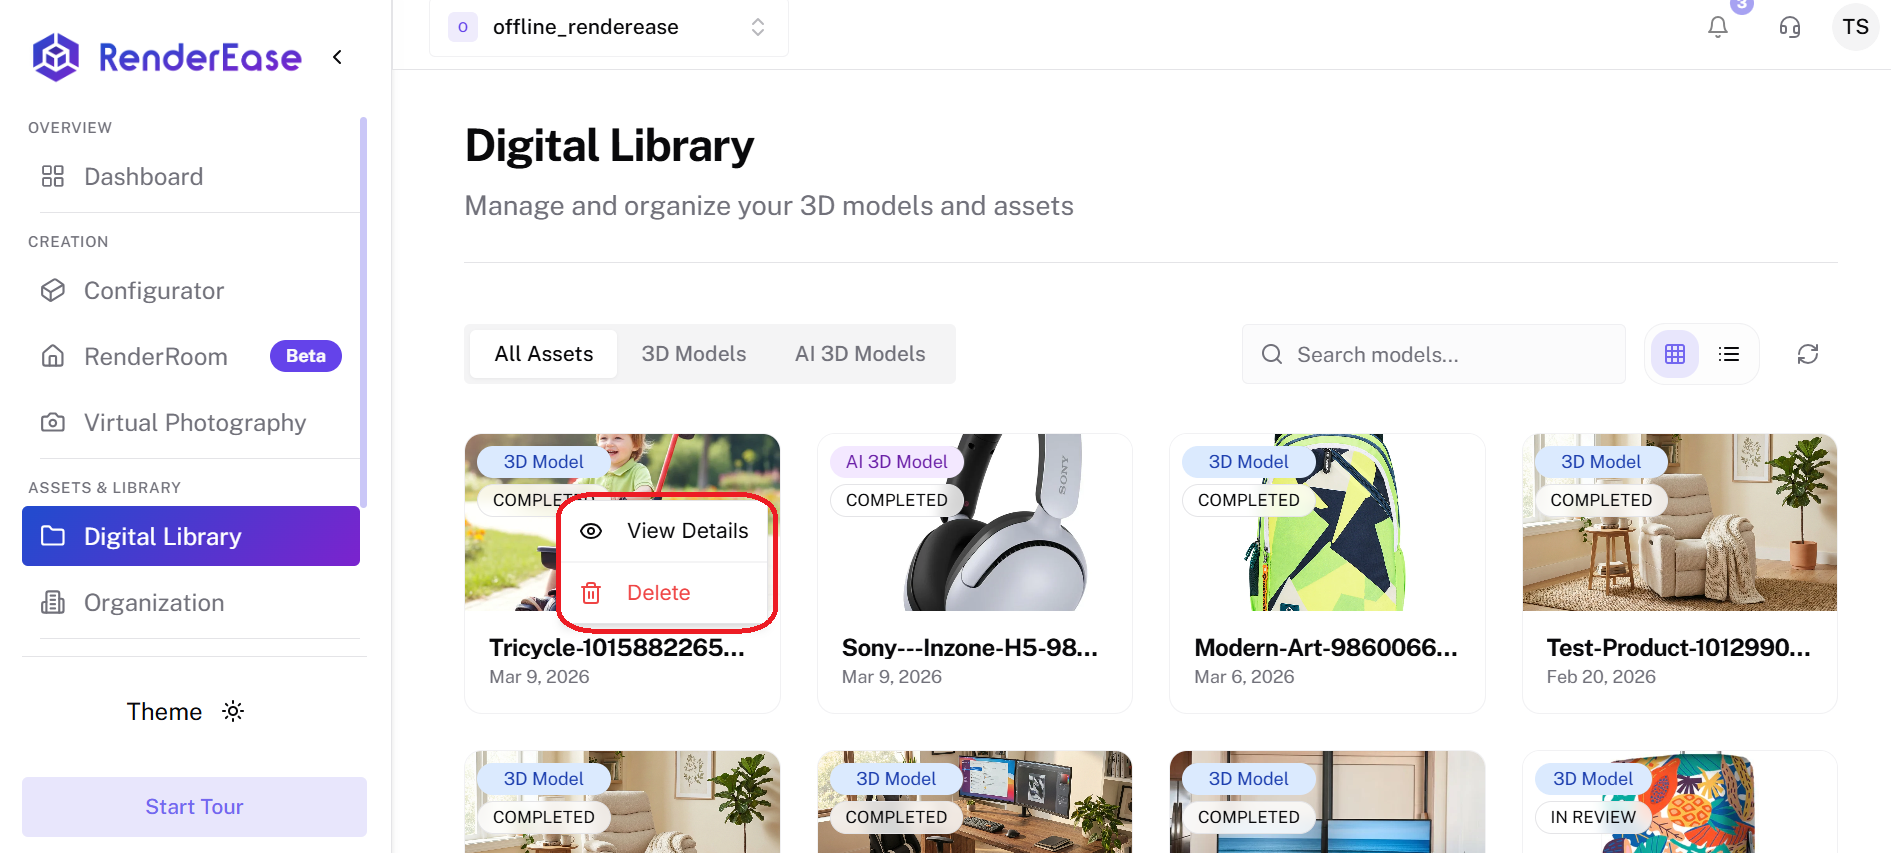Open the offline_renderease workspace dropdown

click(x=609, y=27)
